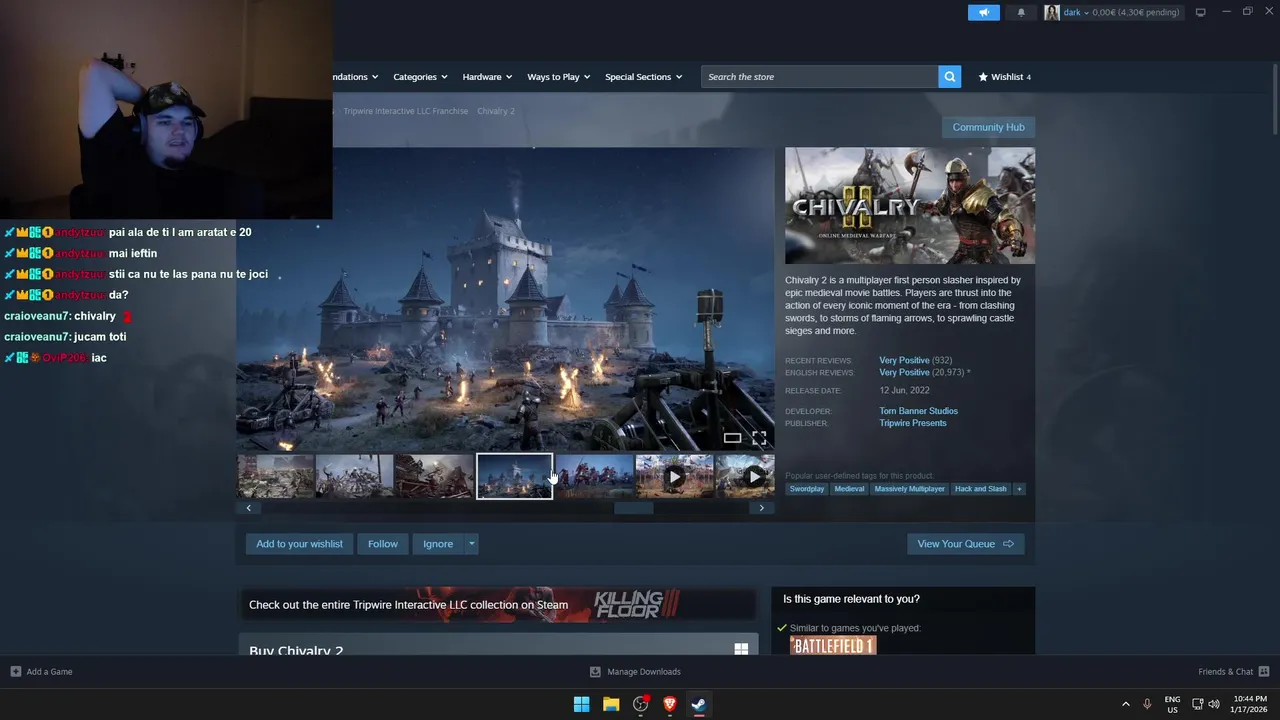
Task: Open the Community Hub
Action: tap(988, 127)
